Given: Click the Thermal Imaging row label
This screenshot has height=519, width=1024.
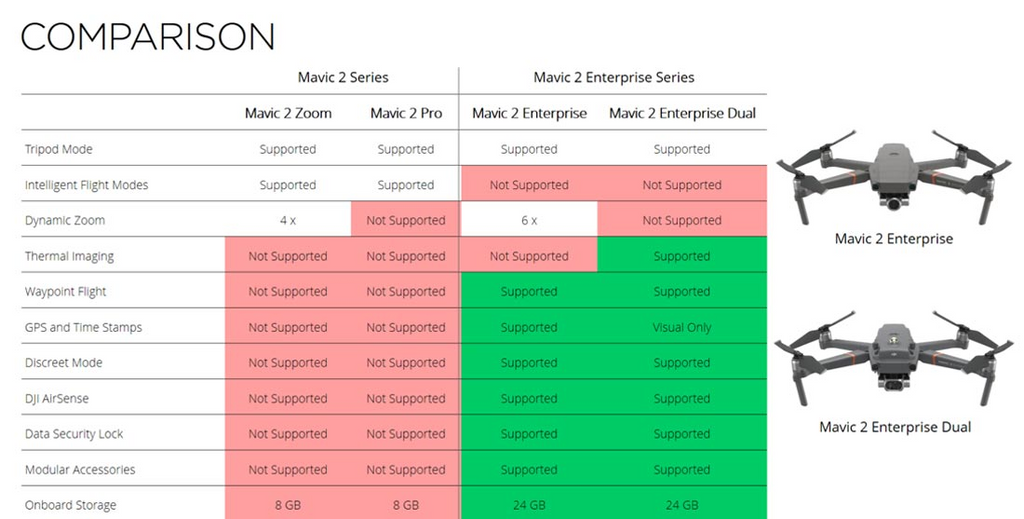Looking at the screenshot, I should pyautogui.click(x=69, y=256).
